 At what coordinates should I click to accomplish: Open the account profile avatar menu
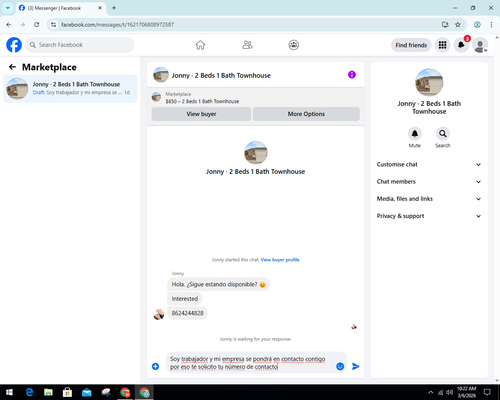pyautogui.click(x=480, y=45)
